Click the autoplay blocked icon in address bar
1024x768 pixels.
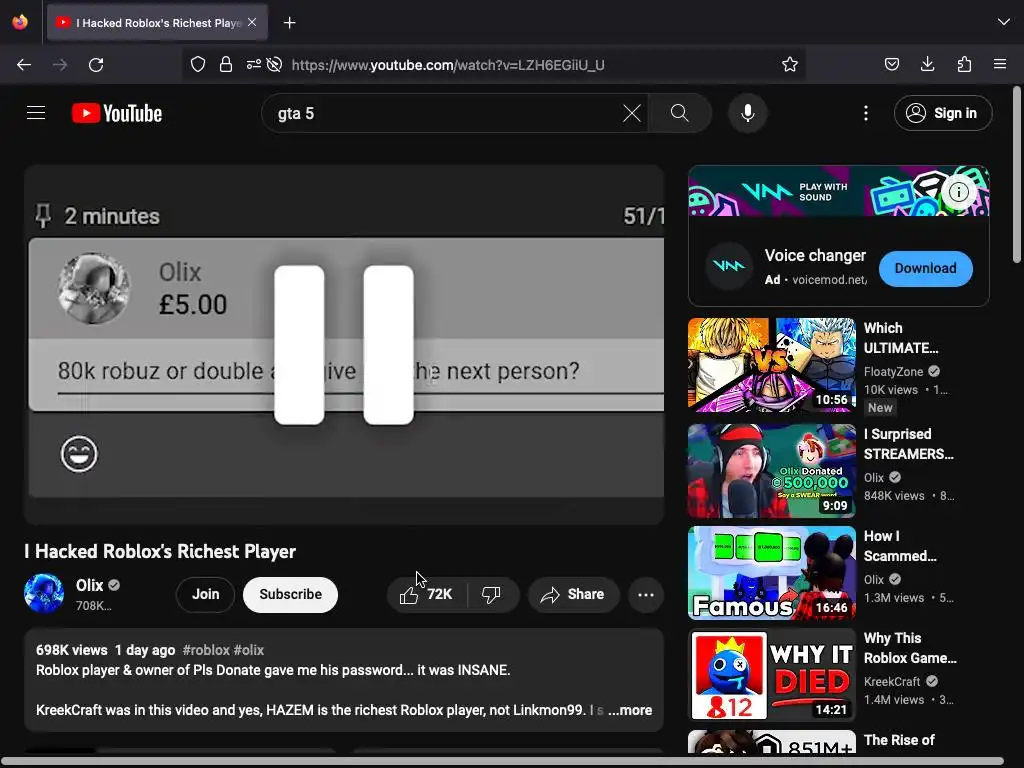275,64
